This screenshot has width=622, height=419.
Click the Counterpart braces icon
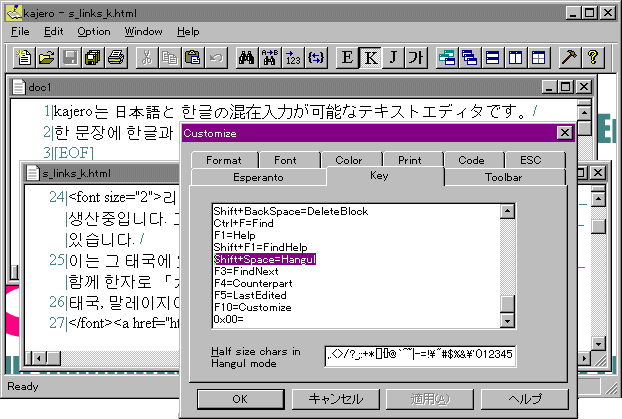click(x=316, y=58)
